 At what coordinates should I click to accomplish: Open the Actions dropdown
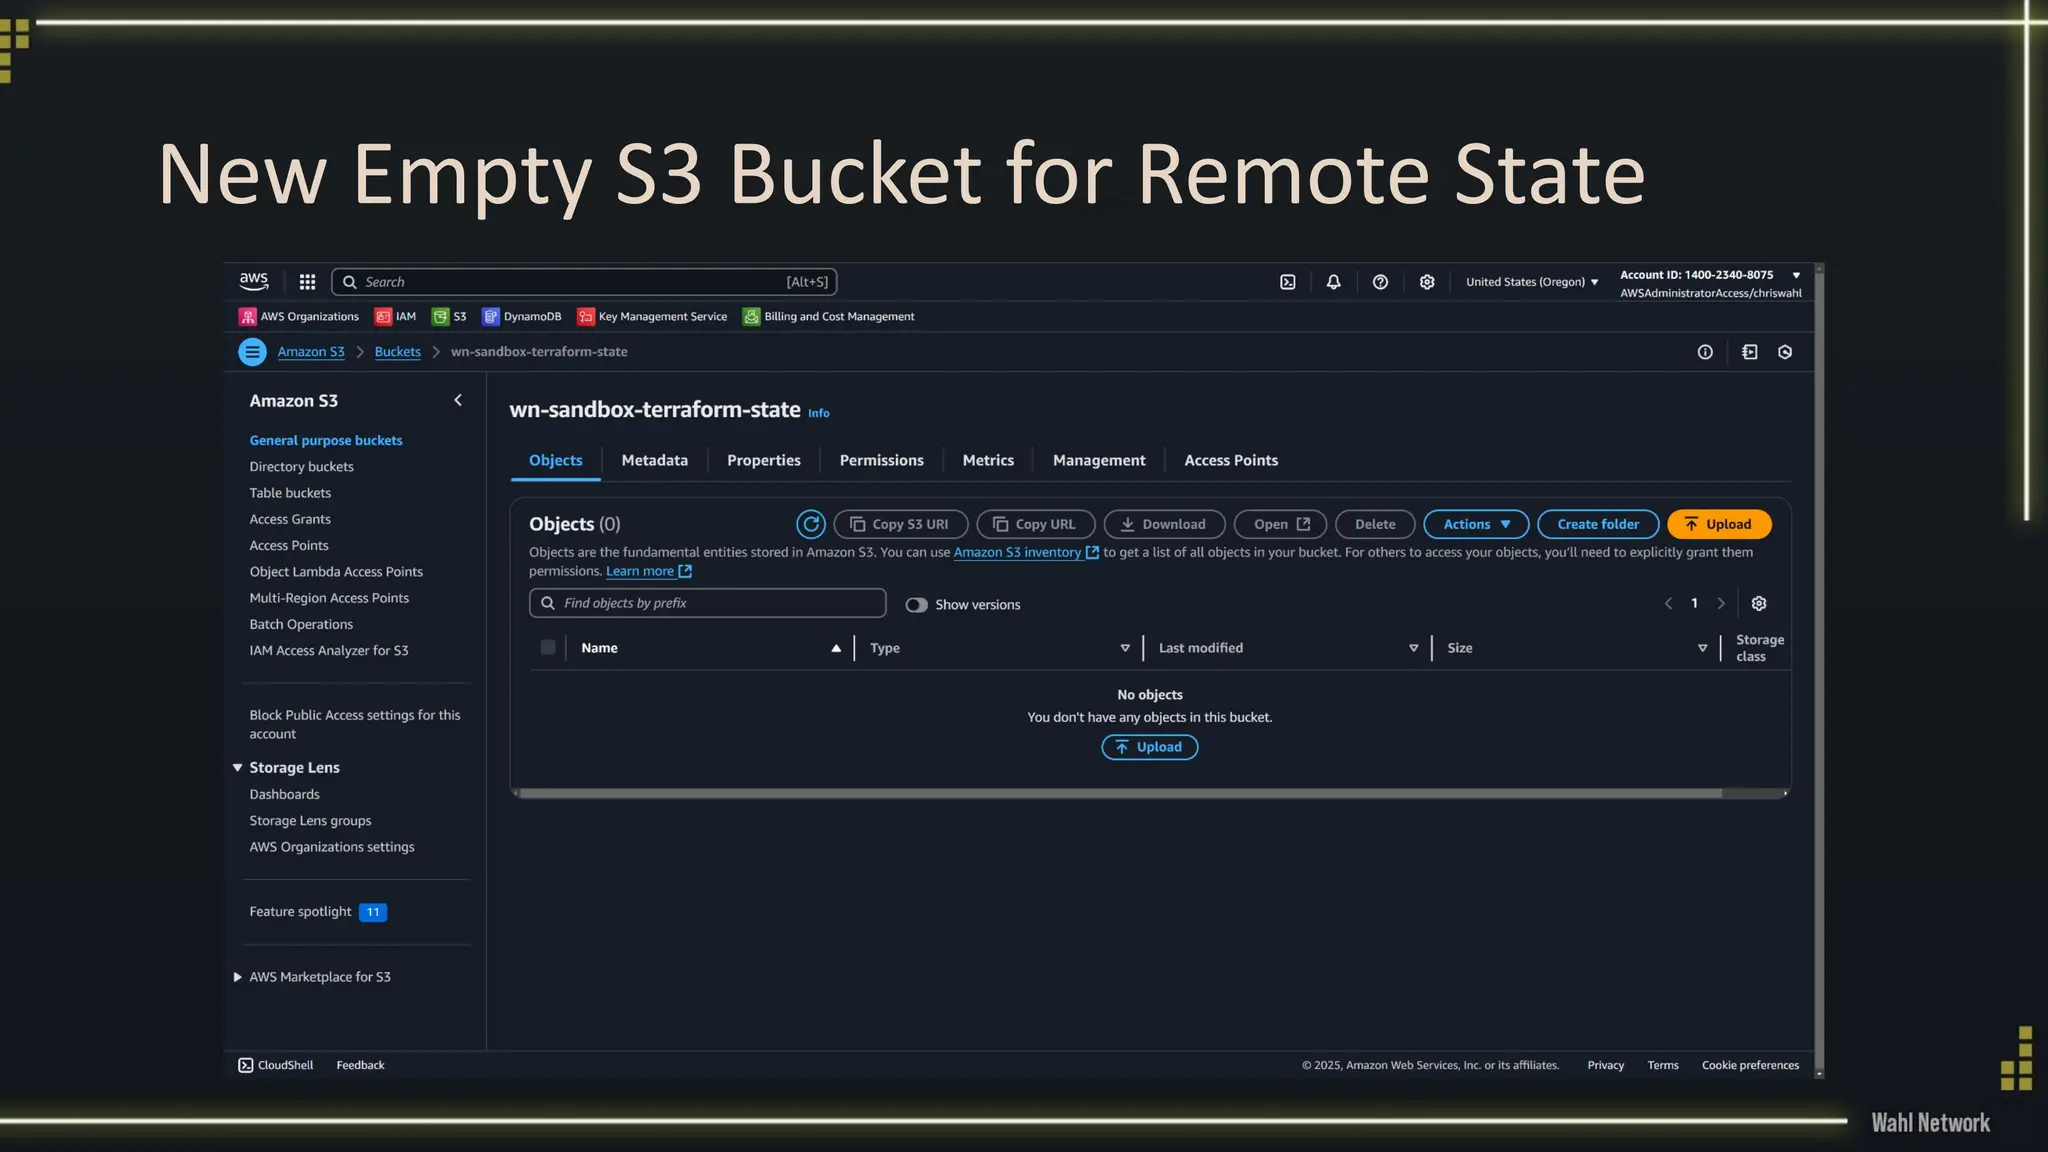click(1476, 524)
